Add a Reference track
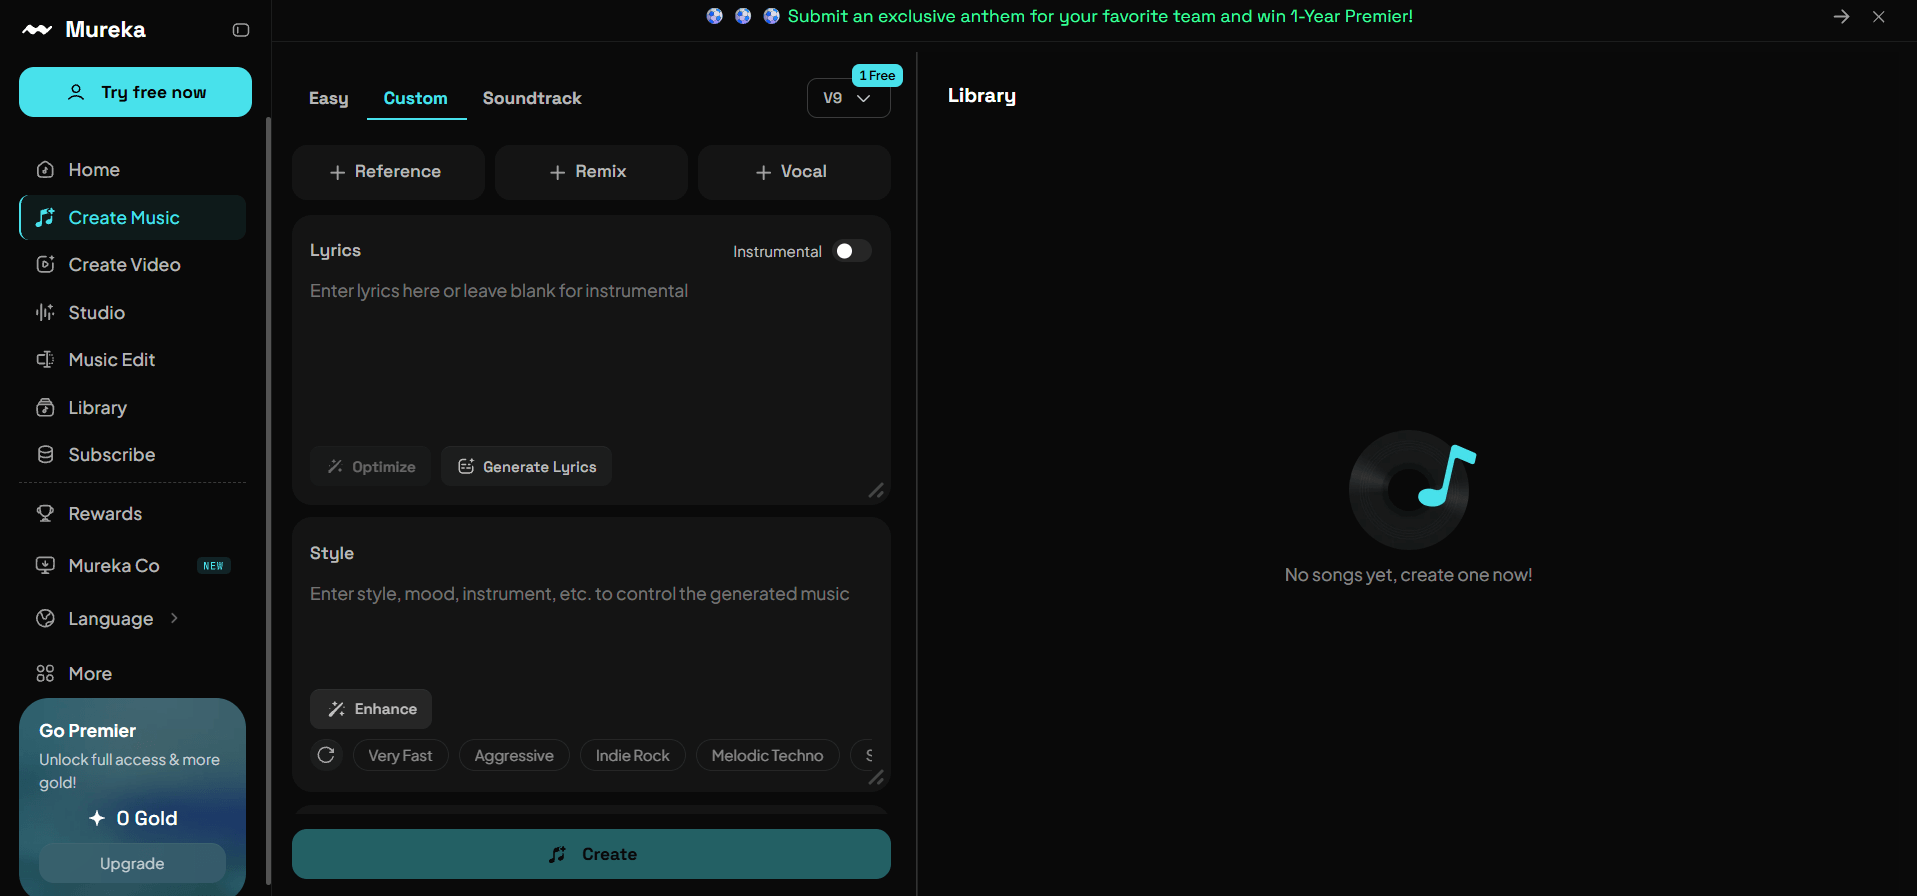The width and height of the screenshot is (1917, 896). [388, 172]
